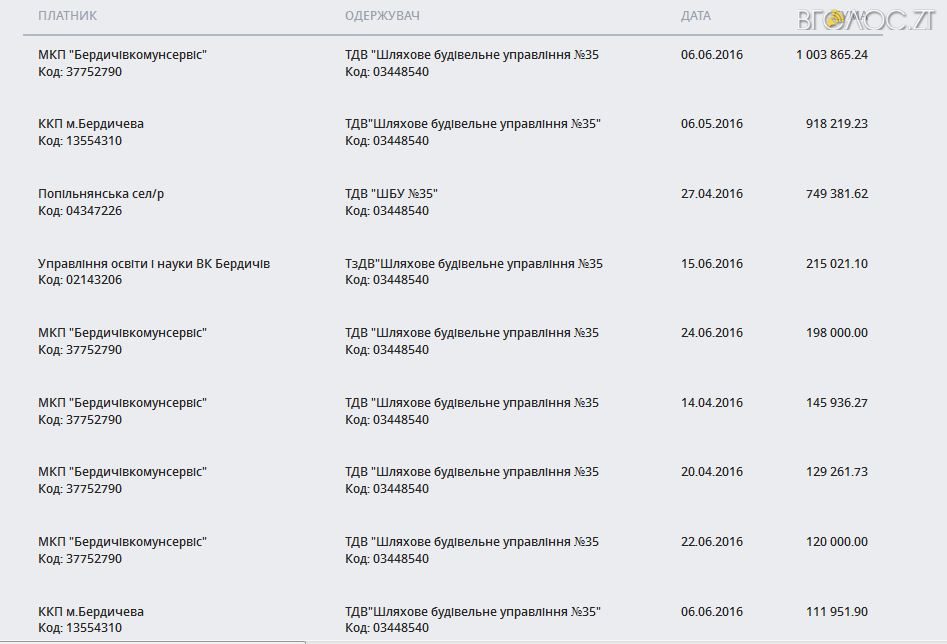This screenshot has width=947, height=644.
Task: Click the amount 918 219.23
Action: (836, 124)
